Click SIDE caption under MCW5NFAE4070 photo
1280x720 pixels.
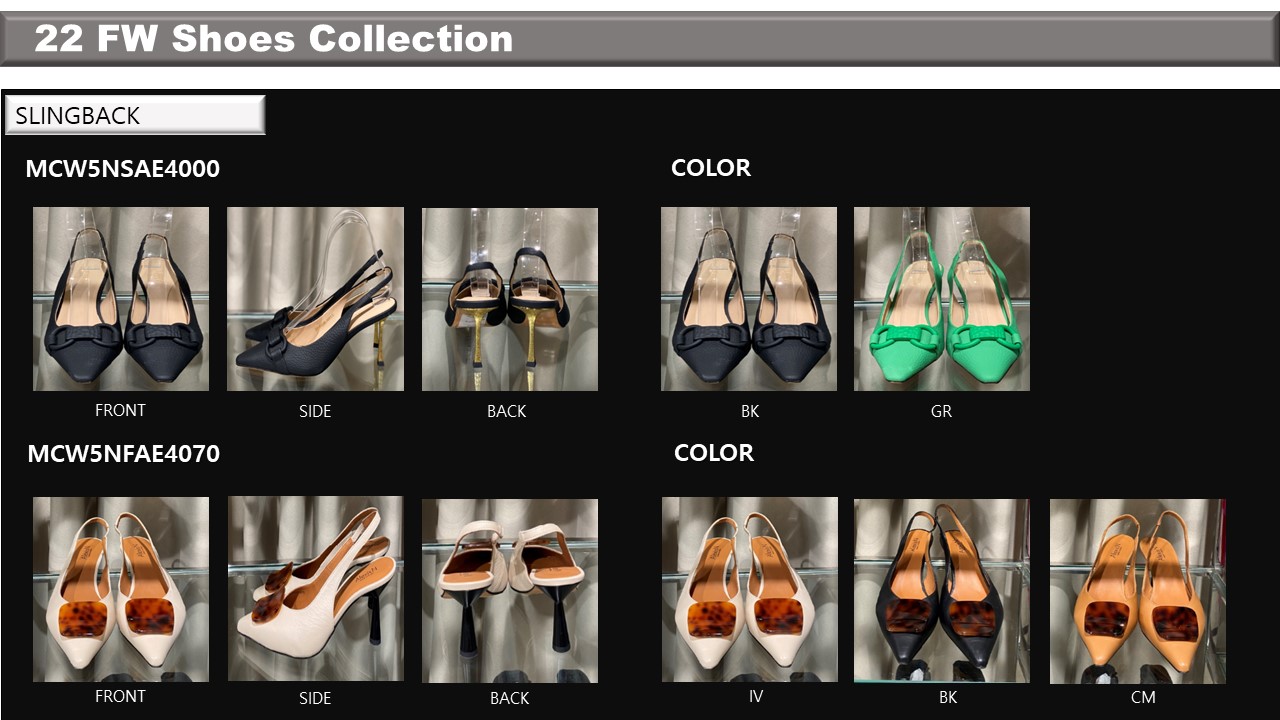(315, 698)
